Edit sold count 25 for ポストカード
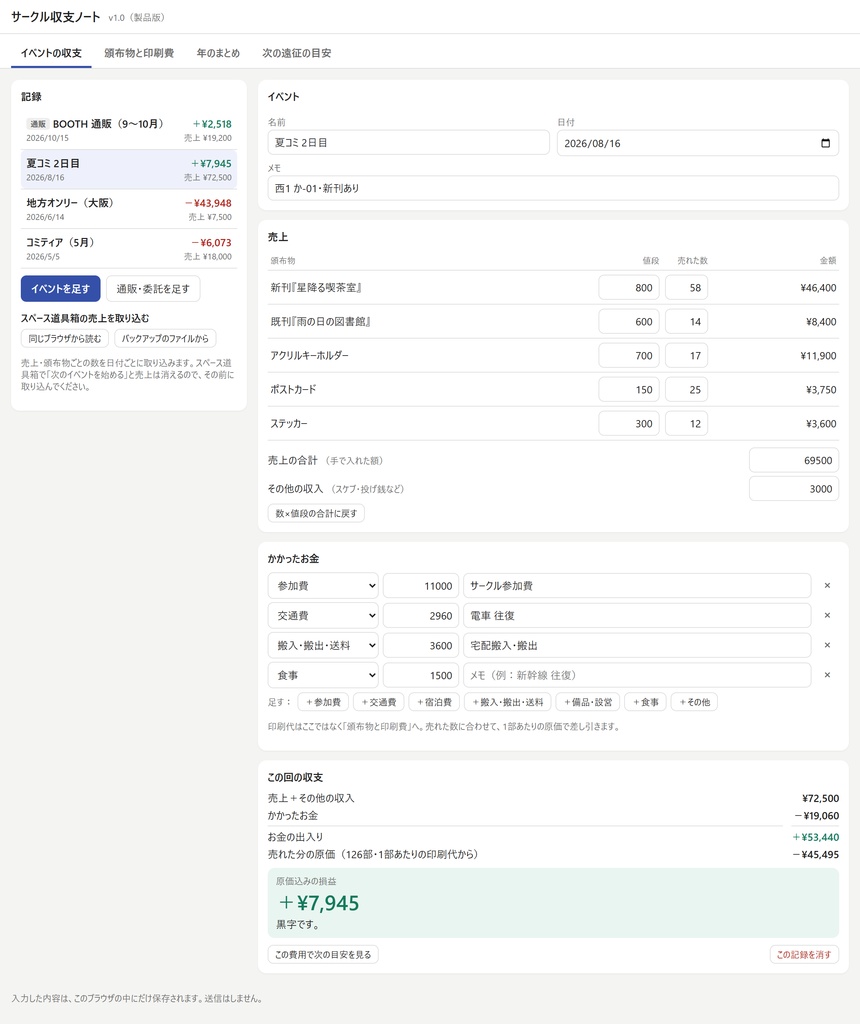This screenshot has width=860, height=1024. point(686,389)
